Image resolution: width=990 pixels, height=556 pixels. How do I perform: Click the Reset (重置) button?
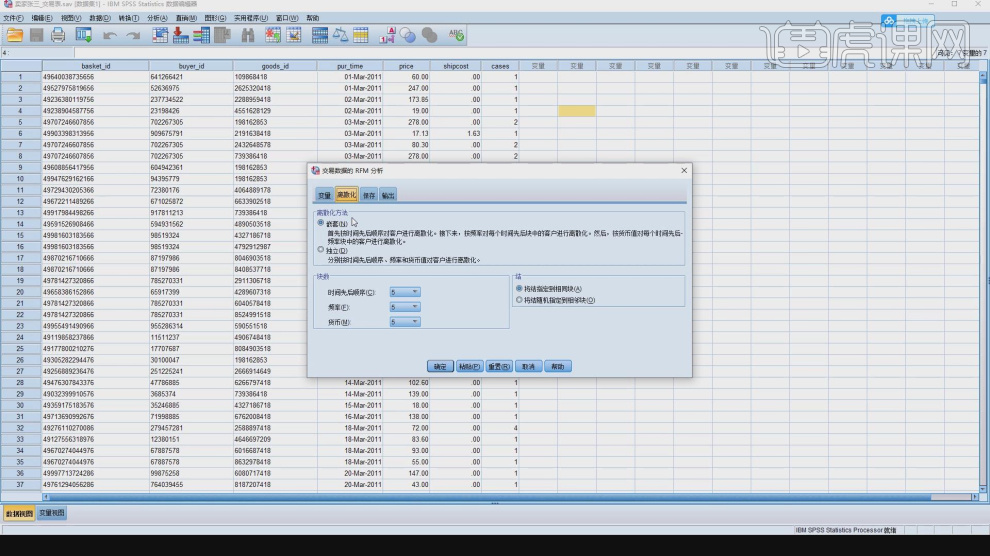499,367
